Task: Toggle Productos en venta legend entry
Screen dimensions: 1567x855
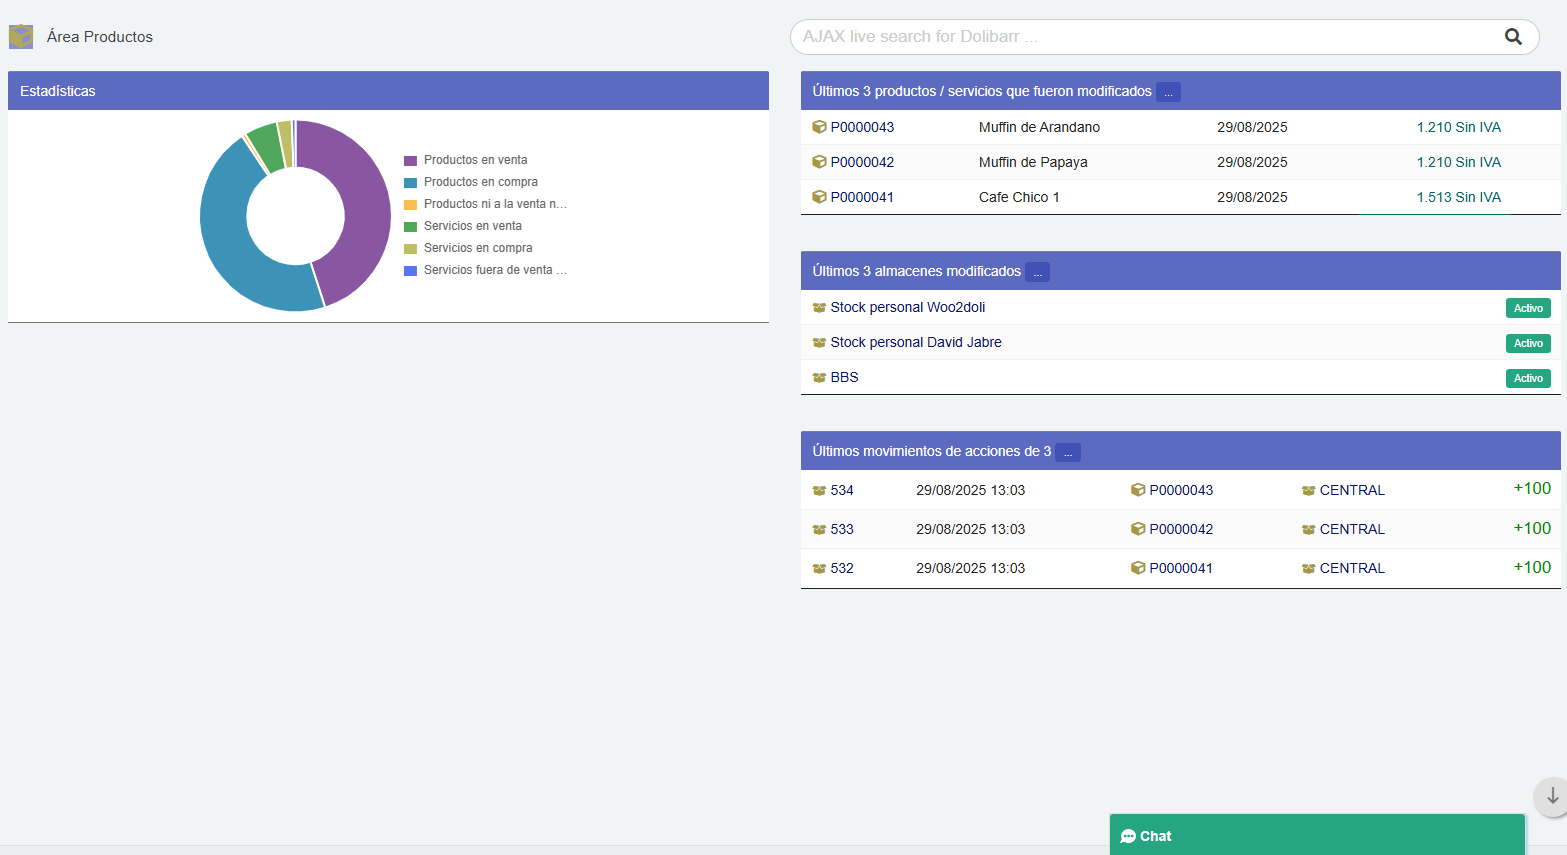Action: (475, 160)
